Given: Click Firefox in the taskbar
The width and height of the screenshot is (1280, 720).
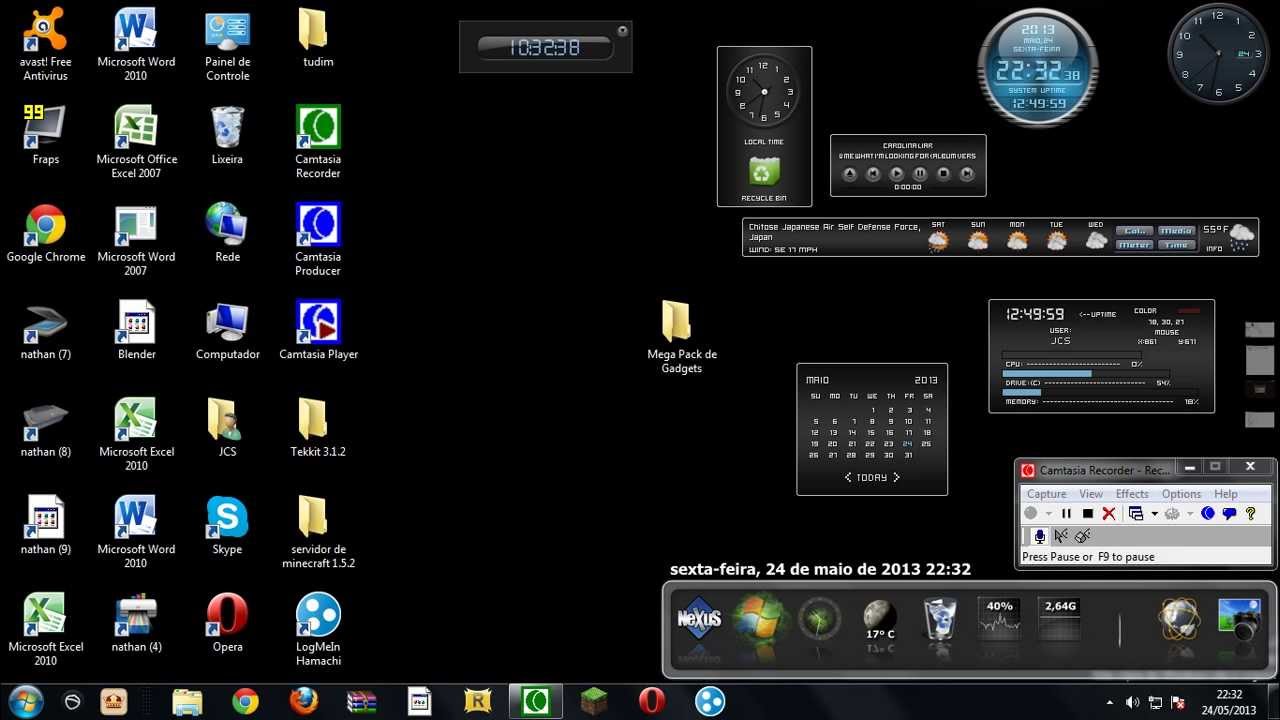Looking at the screenshot, I should tap(304, 701).
